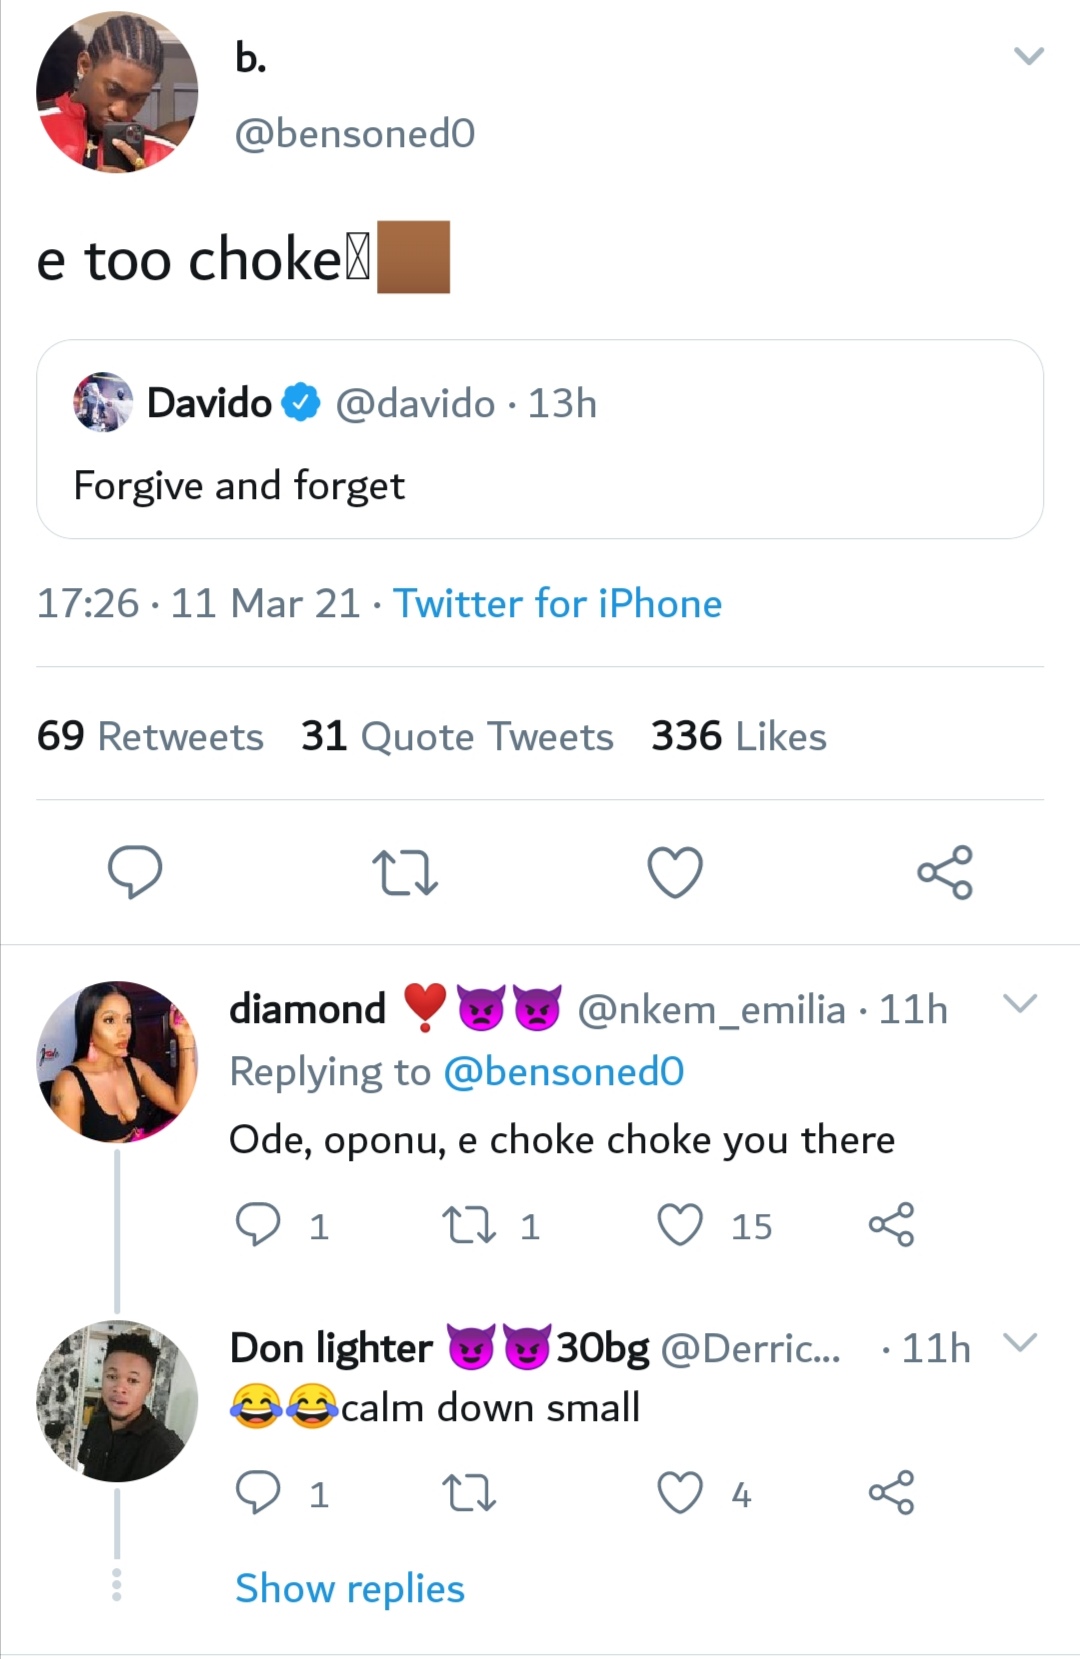Share the main tweet by @bensoned0
Screen dimensions: 1080x1659
pyautogui.click(x=945, y=872)
